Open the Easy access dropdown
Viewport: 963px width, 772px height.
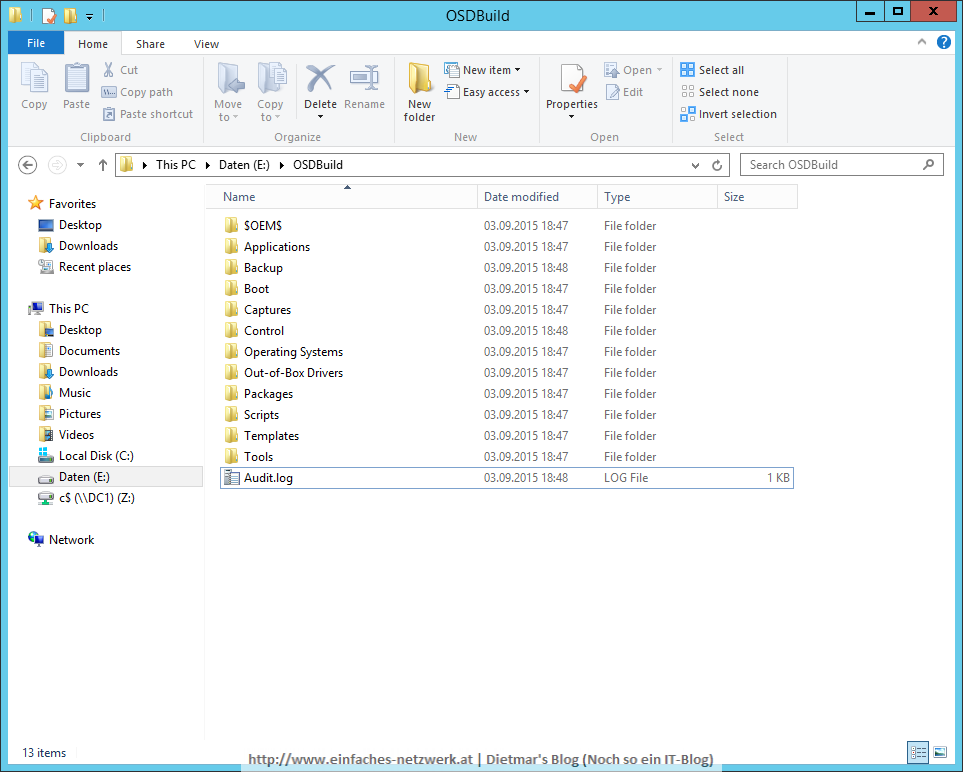point(486,92)
